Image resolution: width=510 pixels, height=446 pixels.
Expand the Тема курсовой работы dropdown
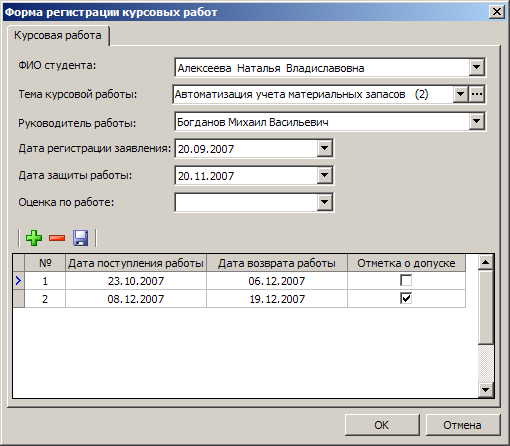coord(461,95)
